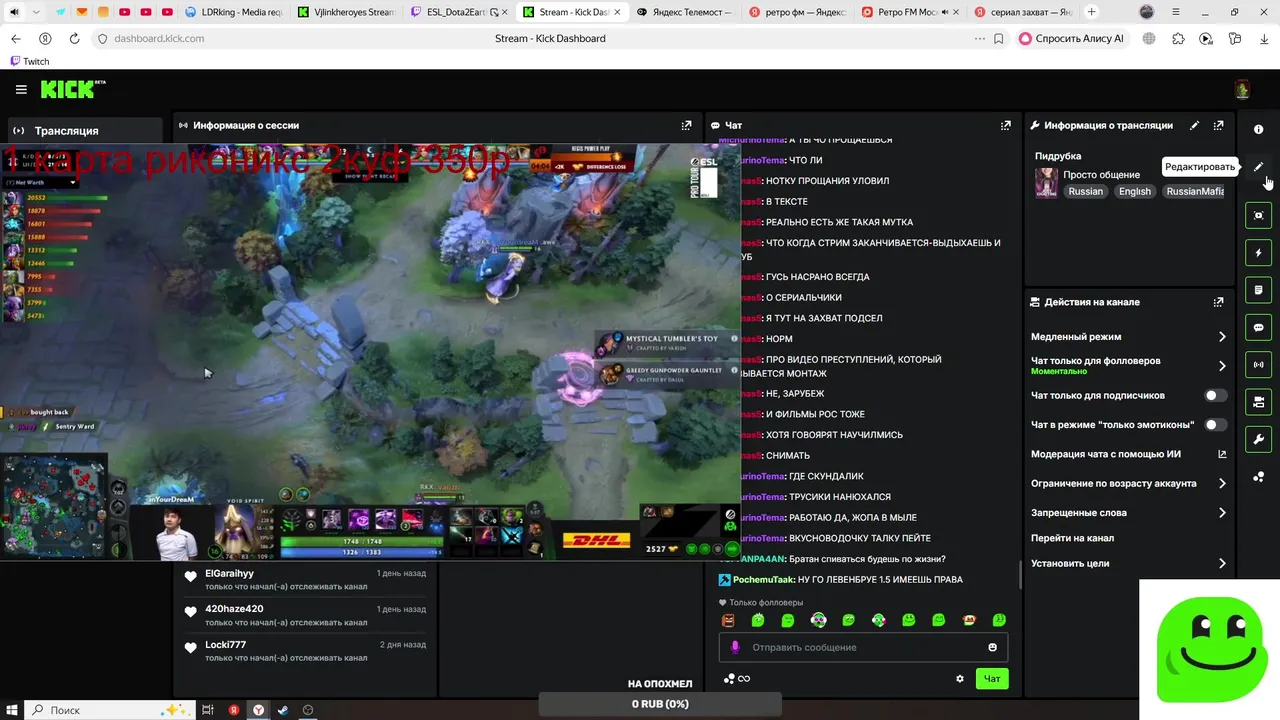Click the KICK logo
The height and width of the screenshot is (720, 1280).
coord(72,89)
